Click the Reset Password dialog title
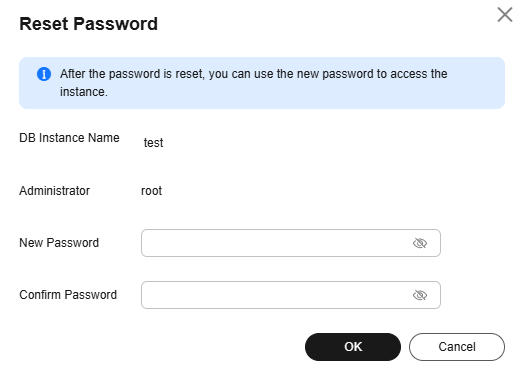530x377 pixels. (x=89, y=24)
